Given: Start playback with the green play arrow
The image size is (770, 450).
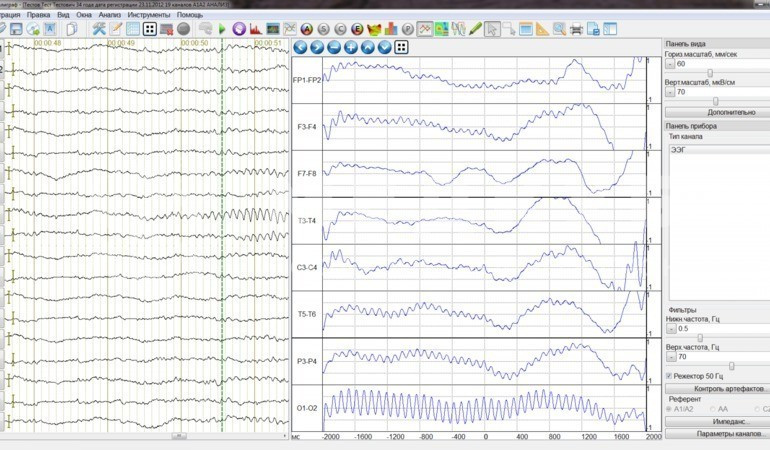Looking at the screenshot, I should pyautogui.click(x=222, y=29).
